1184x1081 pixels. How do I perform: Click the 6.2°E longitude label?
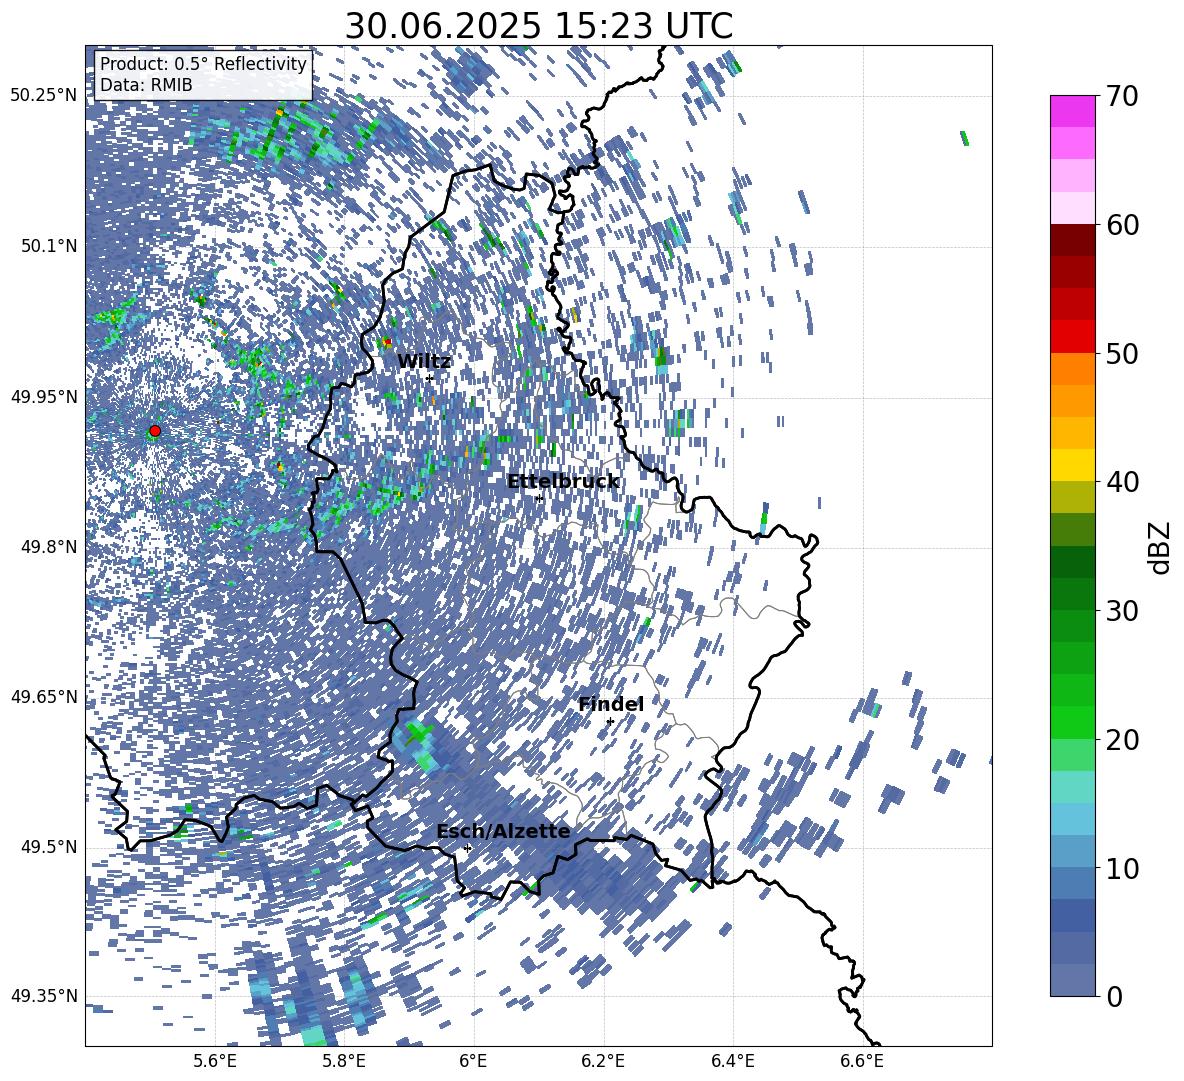tap(603, 1061)
